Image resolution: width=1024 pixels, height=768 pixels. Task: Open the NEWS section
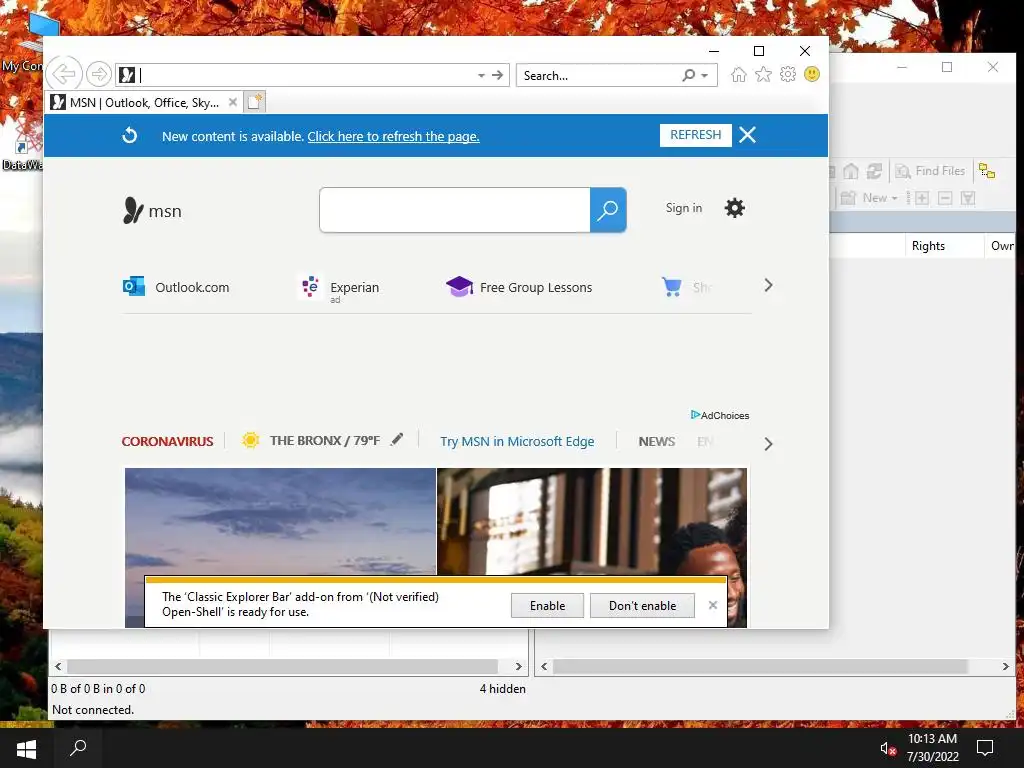click(656, 441)
